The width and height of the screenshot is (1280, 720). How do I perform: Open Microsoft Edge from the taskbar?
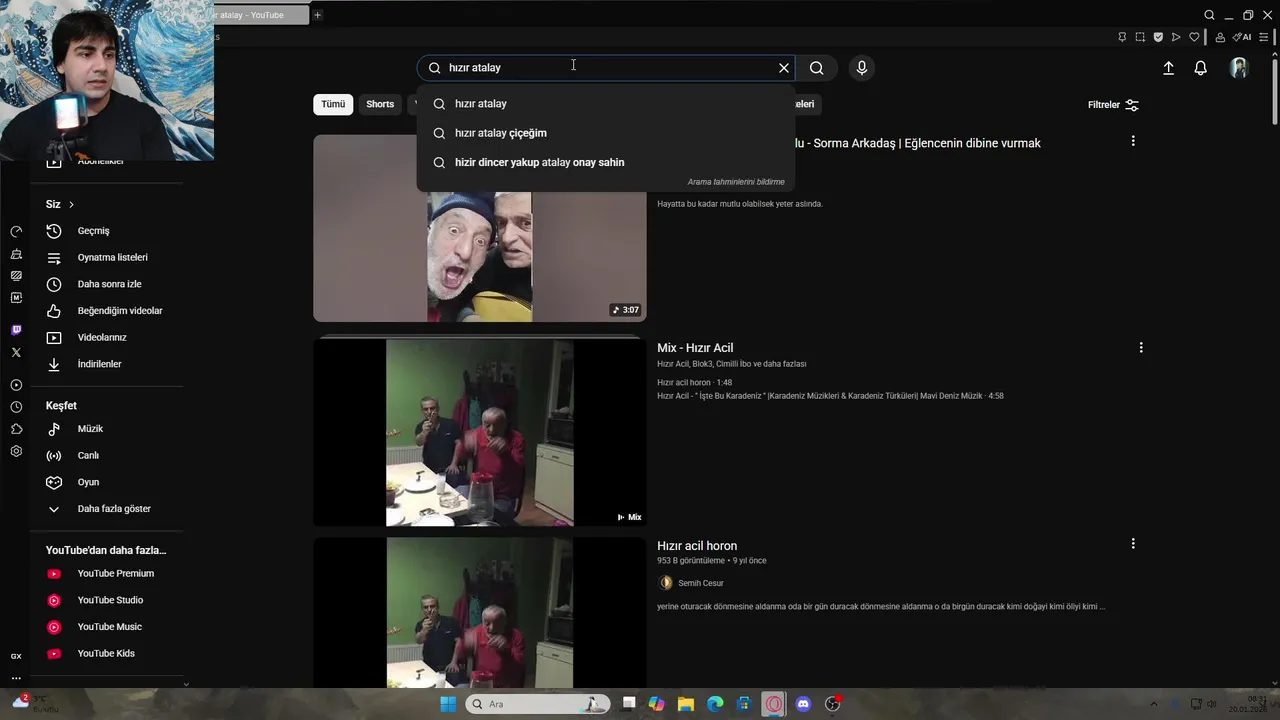tap(715, 704)
